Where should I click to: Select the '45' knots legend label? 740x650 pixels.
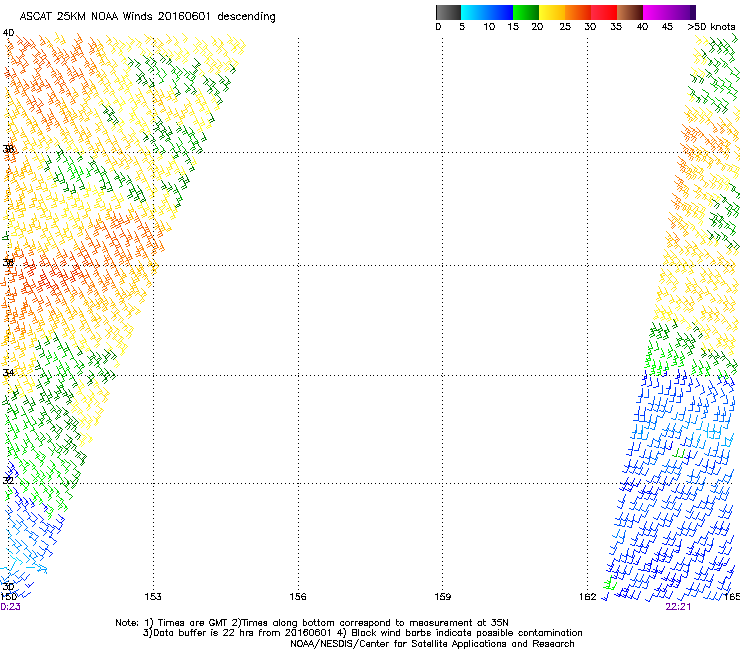click(667, 27)
